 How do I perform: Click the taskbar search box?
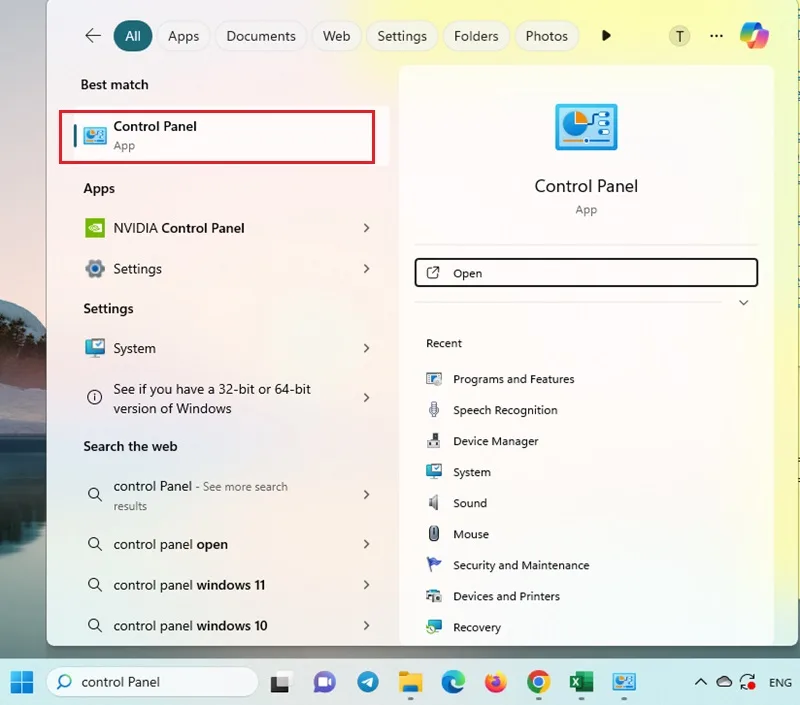(152, 682)
